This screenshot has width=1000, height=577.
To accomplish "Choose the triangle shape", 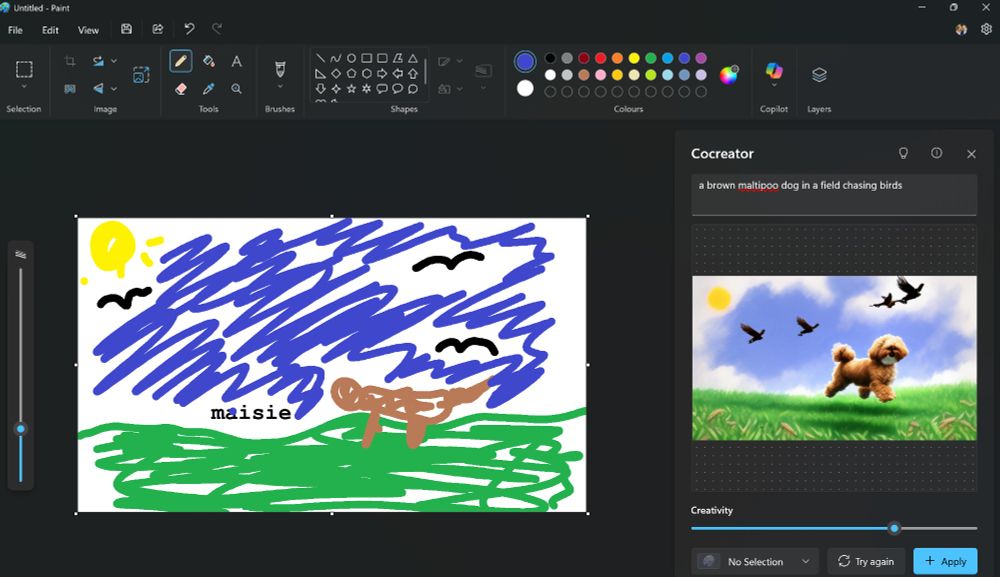I will [413, 58].
